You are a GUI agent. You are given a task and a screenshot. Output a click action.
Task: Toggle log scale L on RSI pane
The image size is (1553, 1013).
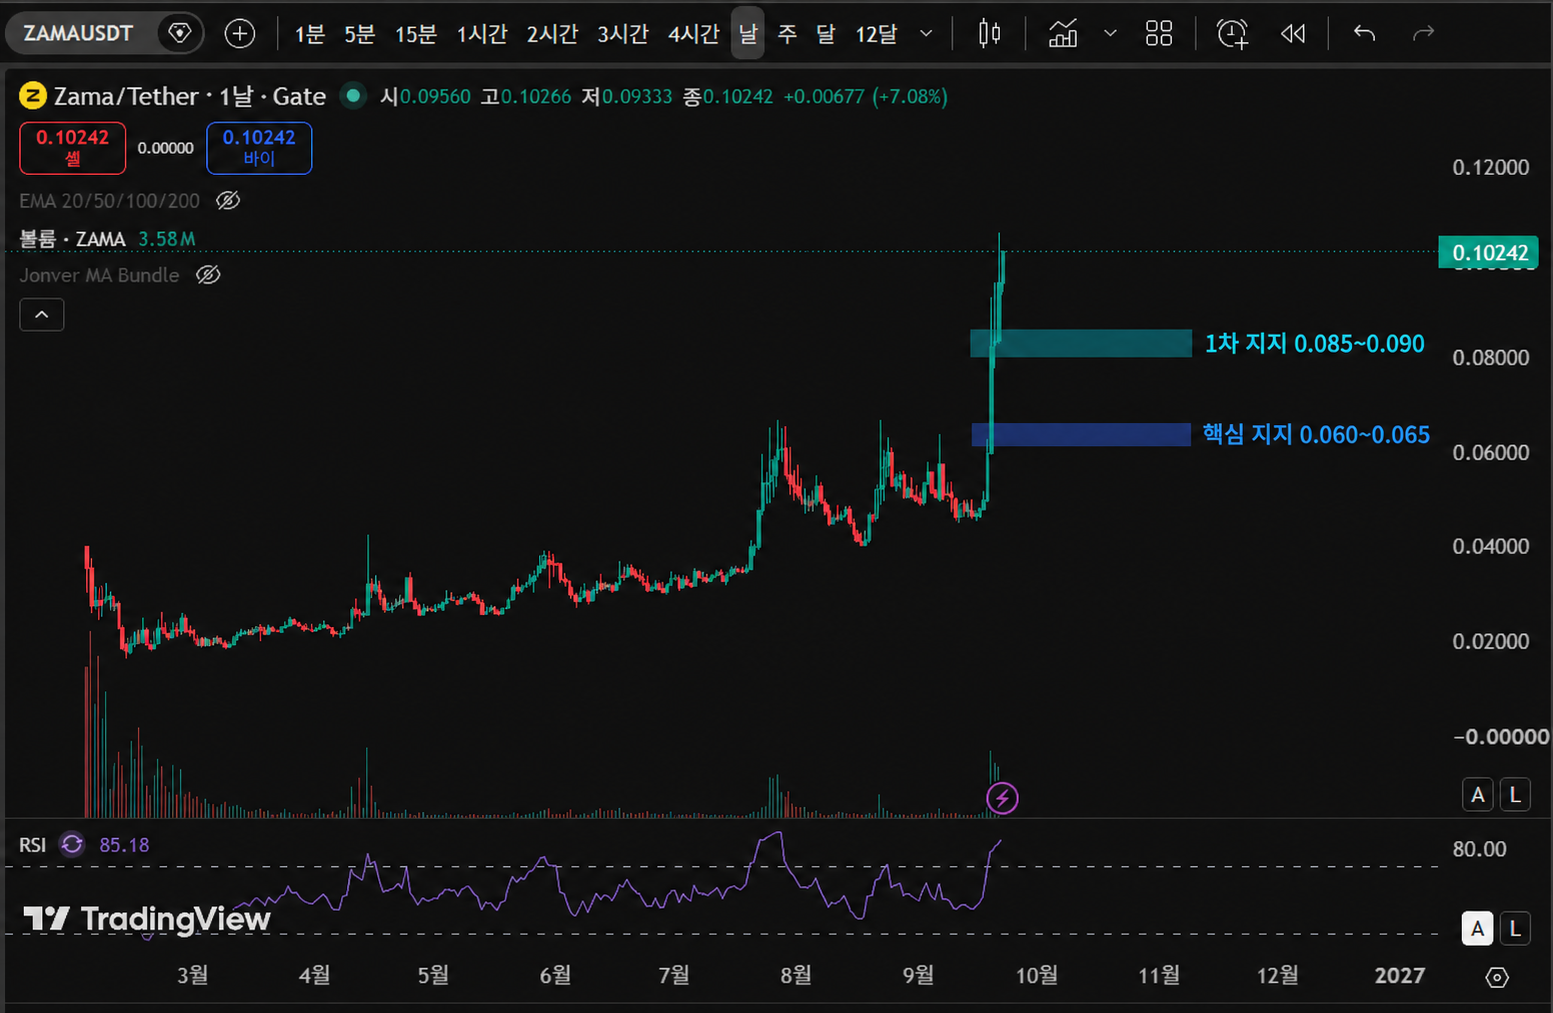point(1515,929)
